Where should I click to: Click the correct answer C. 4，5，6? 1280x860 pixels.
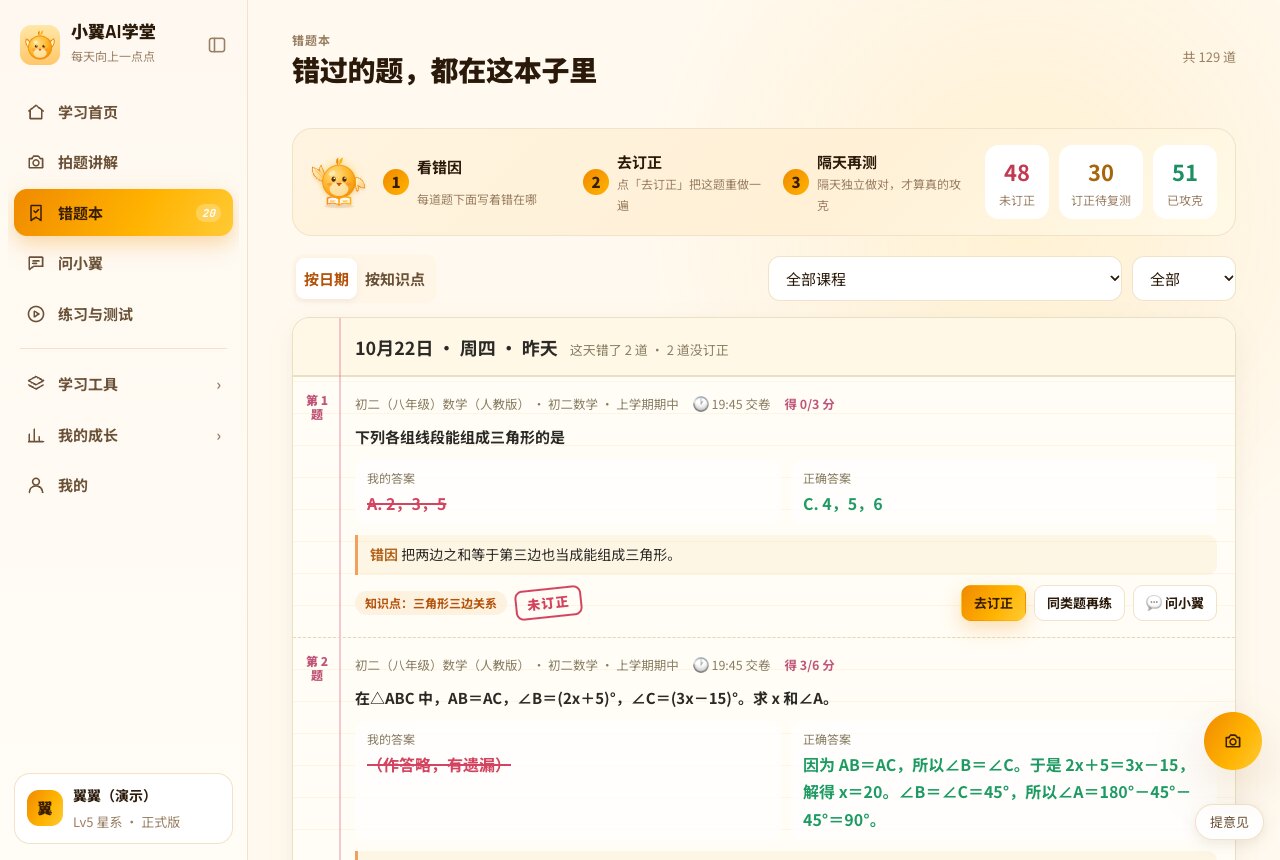click(x=843, y=504)
